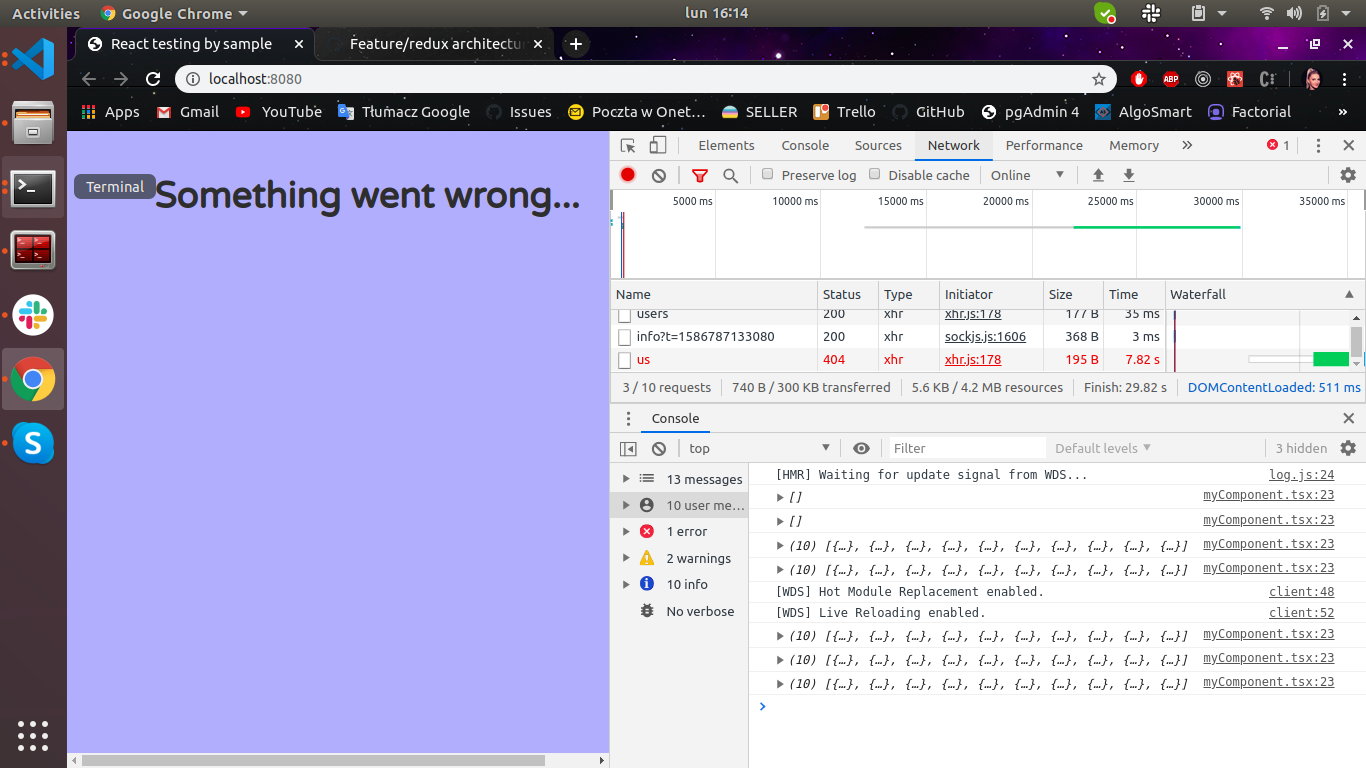Import HAR file using the upload arrow

tap(1097, 175)
